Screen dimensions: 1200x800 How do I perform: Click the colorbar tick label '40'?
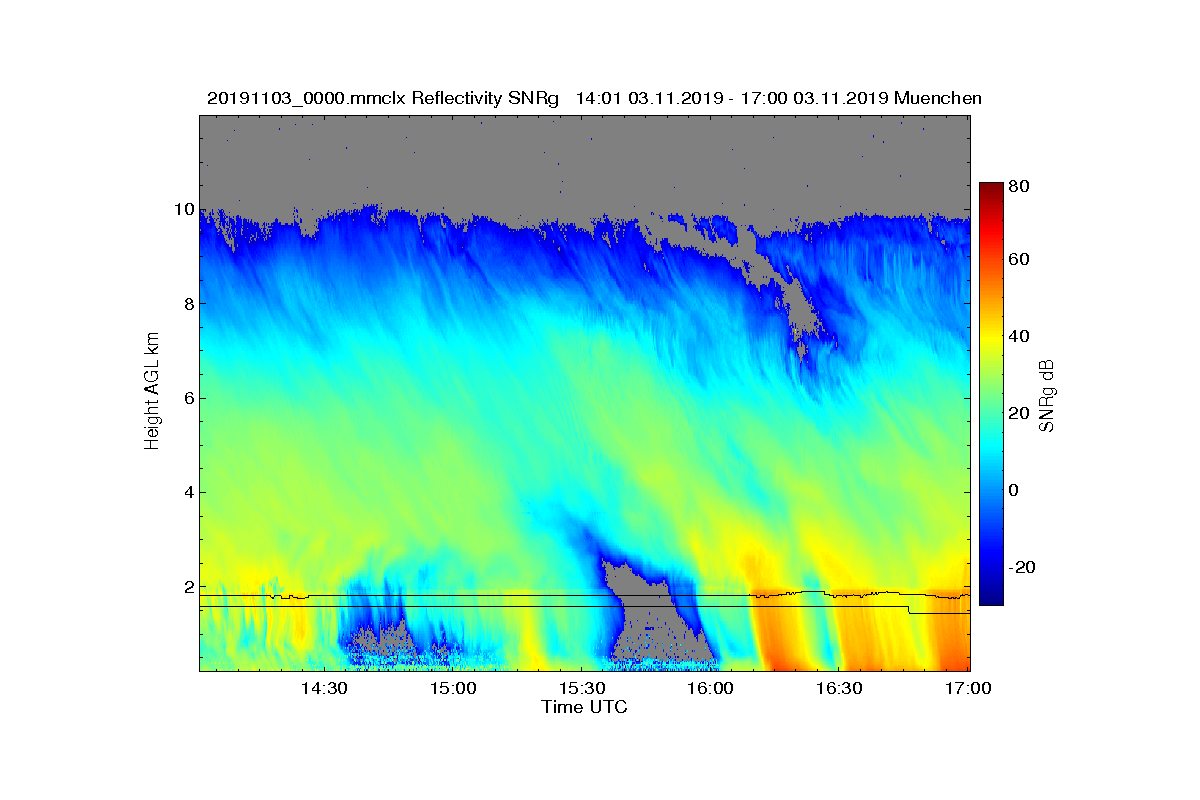click(x=1020, y=337)
